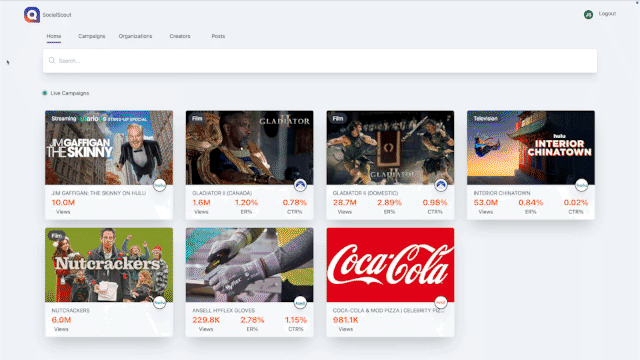Click title INTERIOR CHINATOWN
The width and height of the screenshot is (640, 360).
(502, 193)
